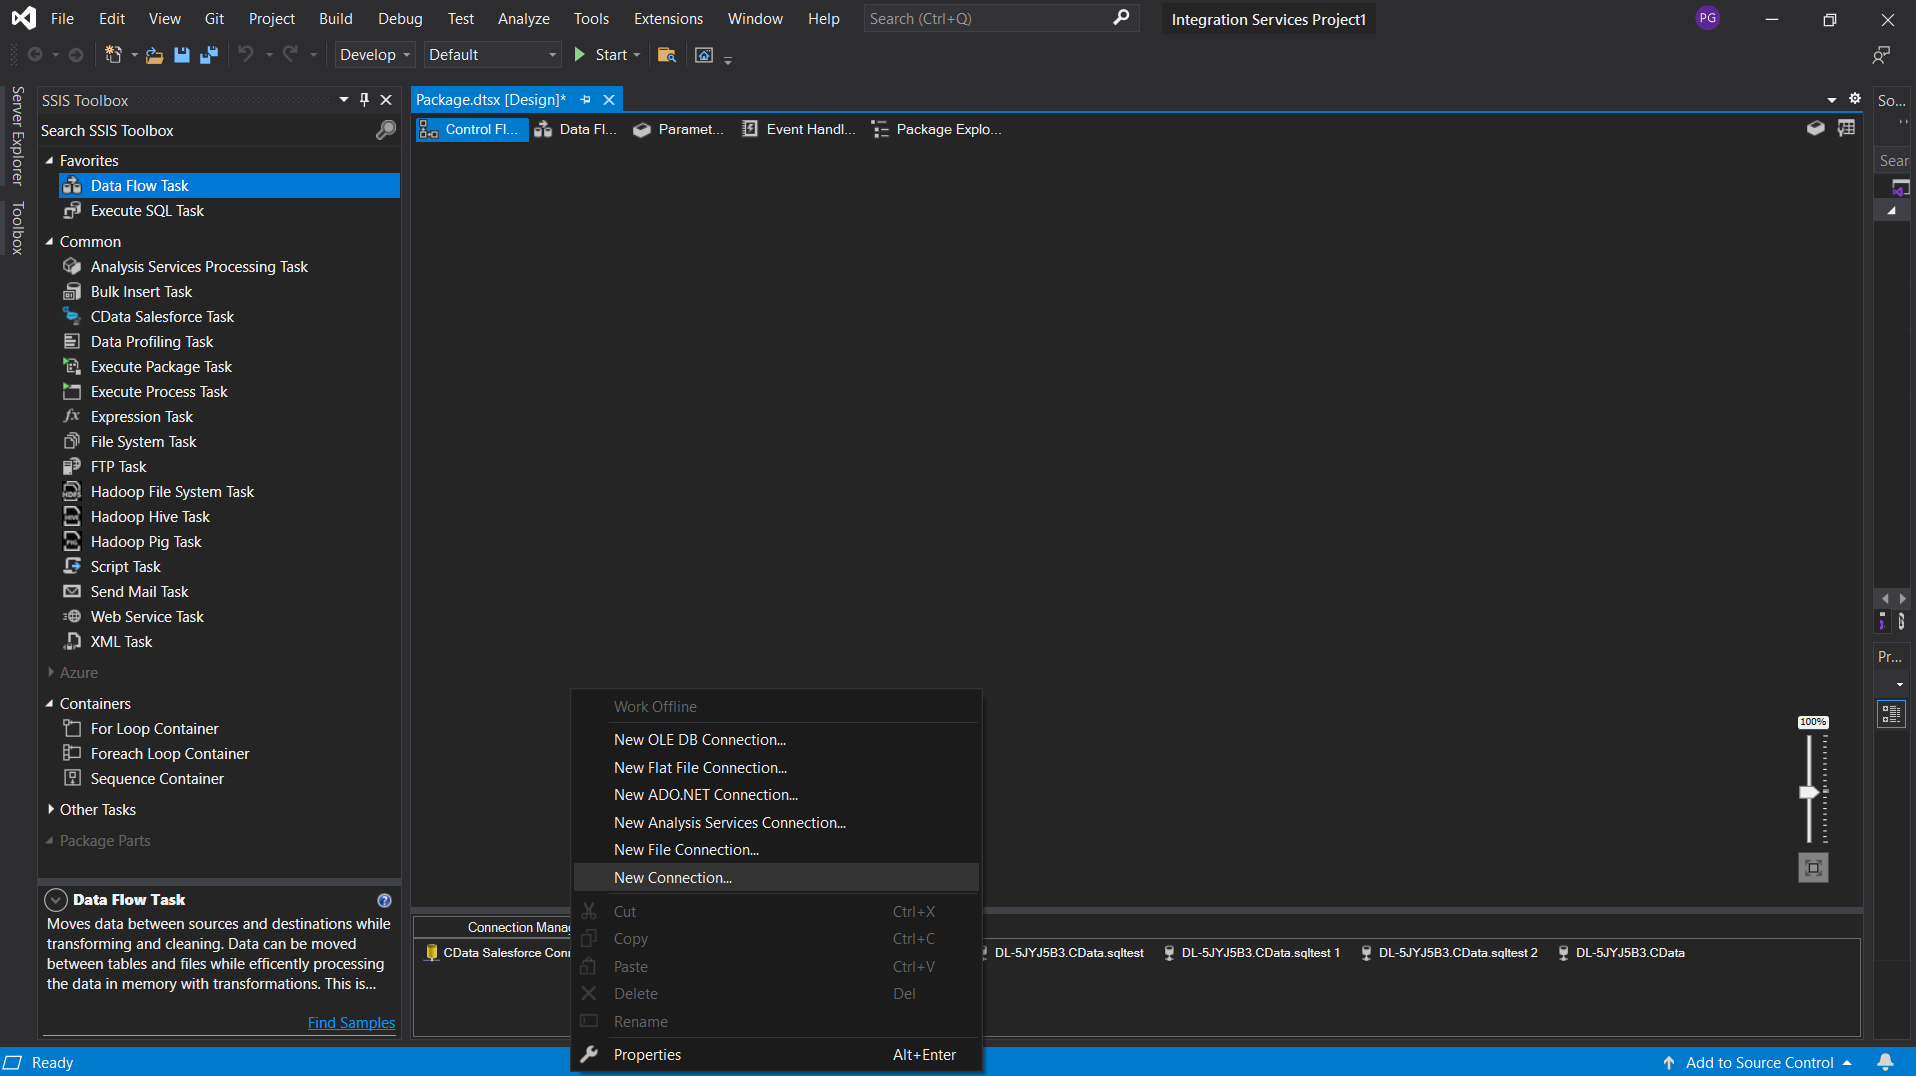The image size is (1916, 1076).
Task: Collapse the Favorites group
Action: click(x=50, y=161)
